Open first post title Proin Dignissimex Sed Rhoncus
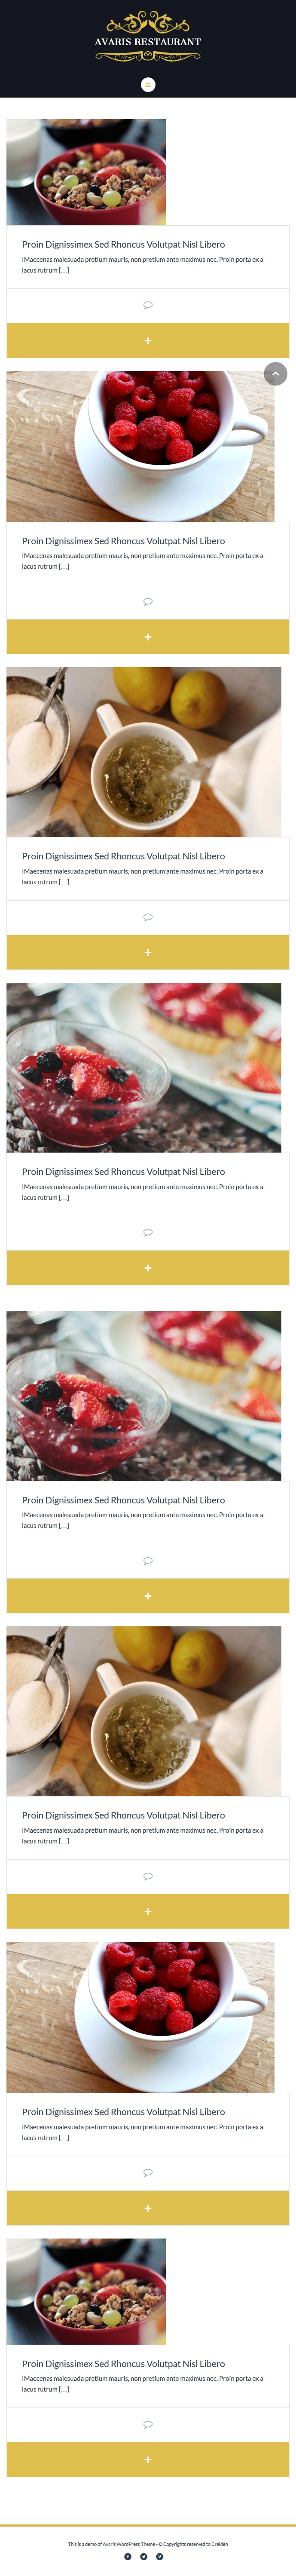 point(123,244)
